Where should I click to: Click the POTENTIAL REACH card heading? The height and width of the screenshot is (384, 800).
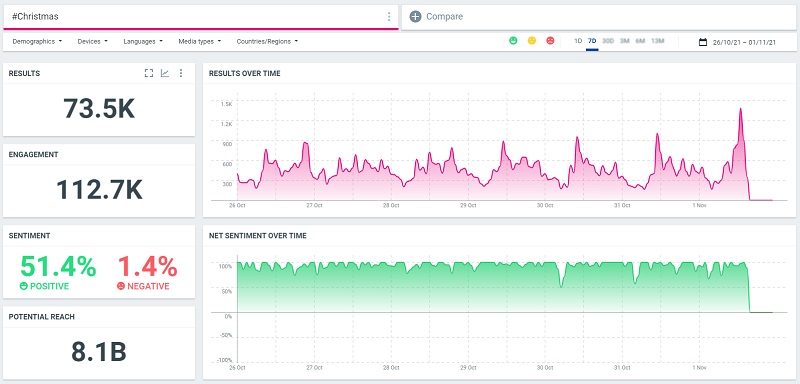point(41,317)
